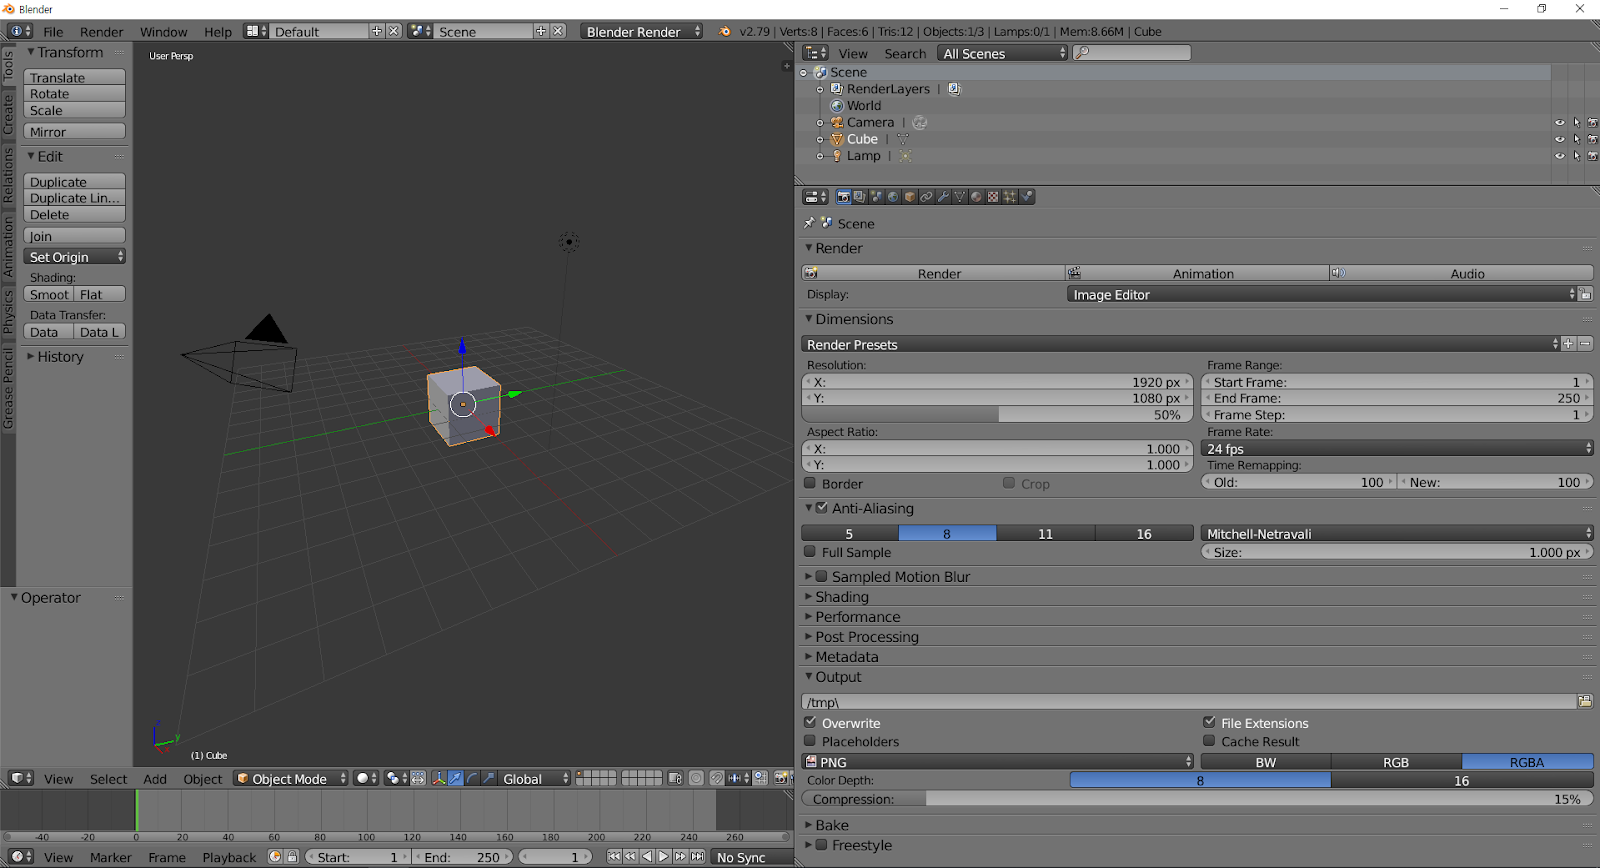Open the Render Layers properties tab
Viewport: 1600px width, 868px height.
(860, 197)
